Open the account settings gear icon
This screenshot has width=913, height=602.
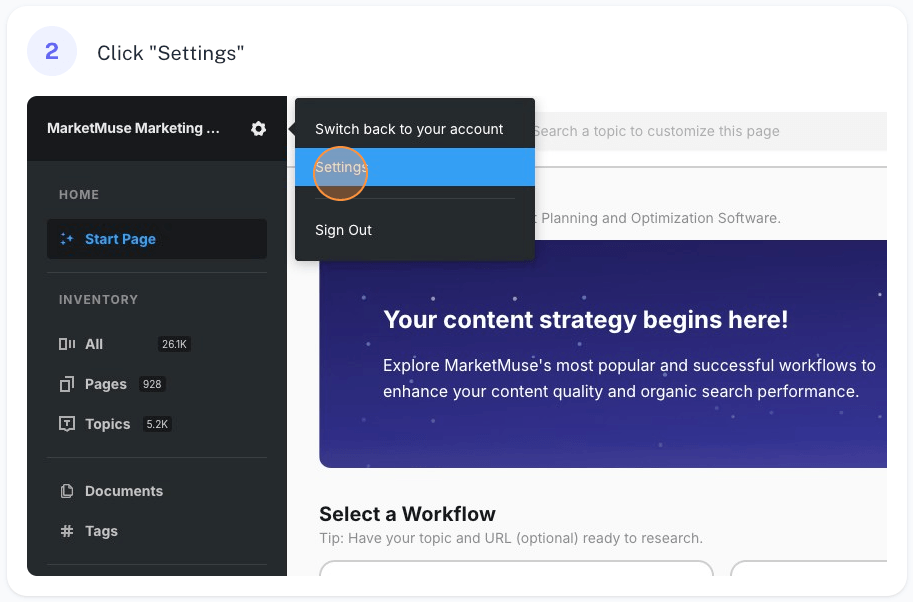pyautogui.click(x=258, y=129)
